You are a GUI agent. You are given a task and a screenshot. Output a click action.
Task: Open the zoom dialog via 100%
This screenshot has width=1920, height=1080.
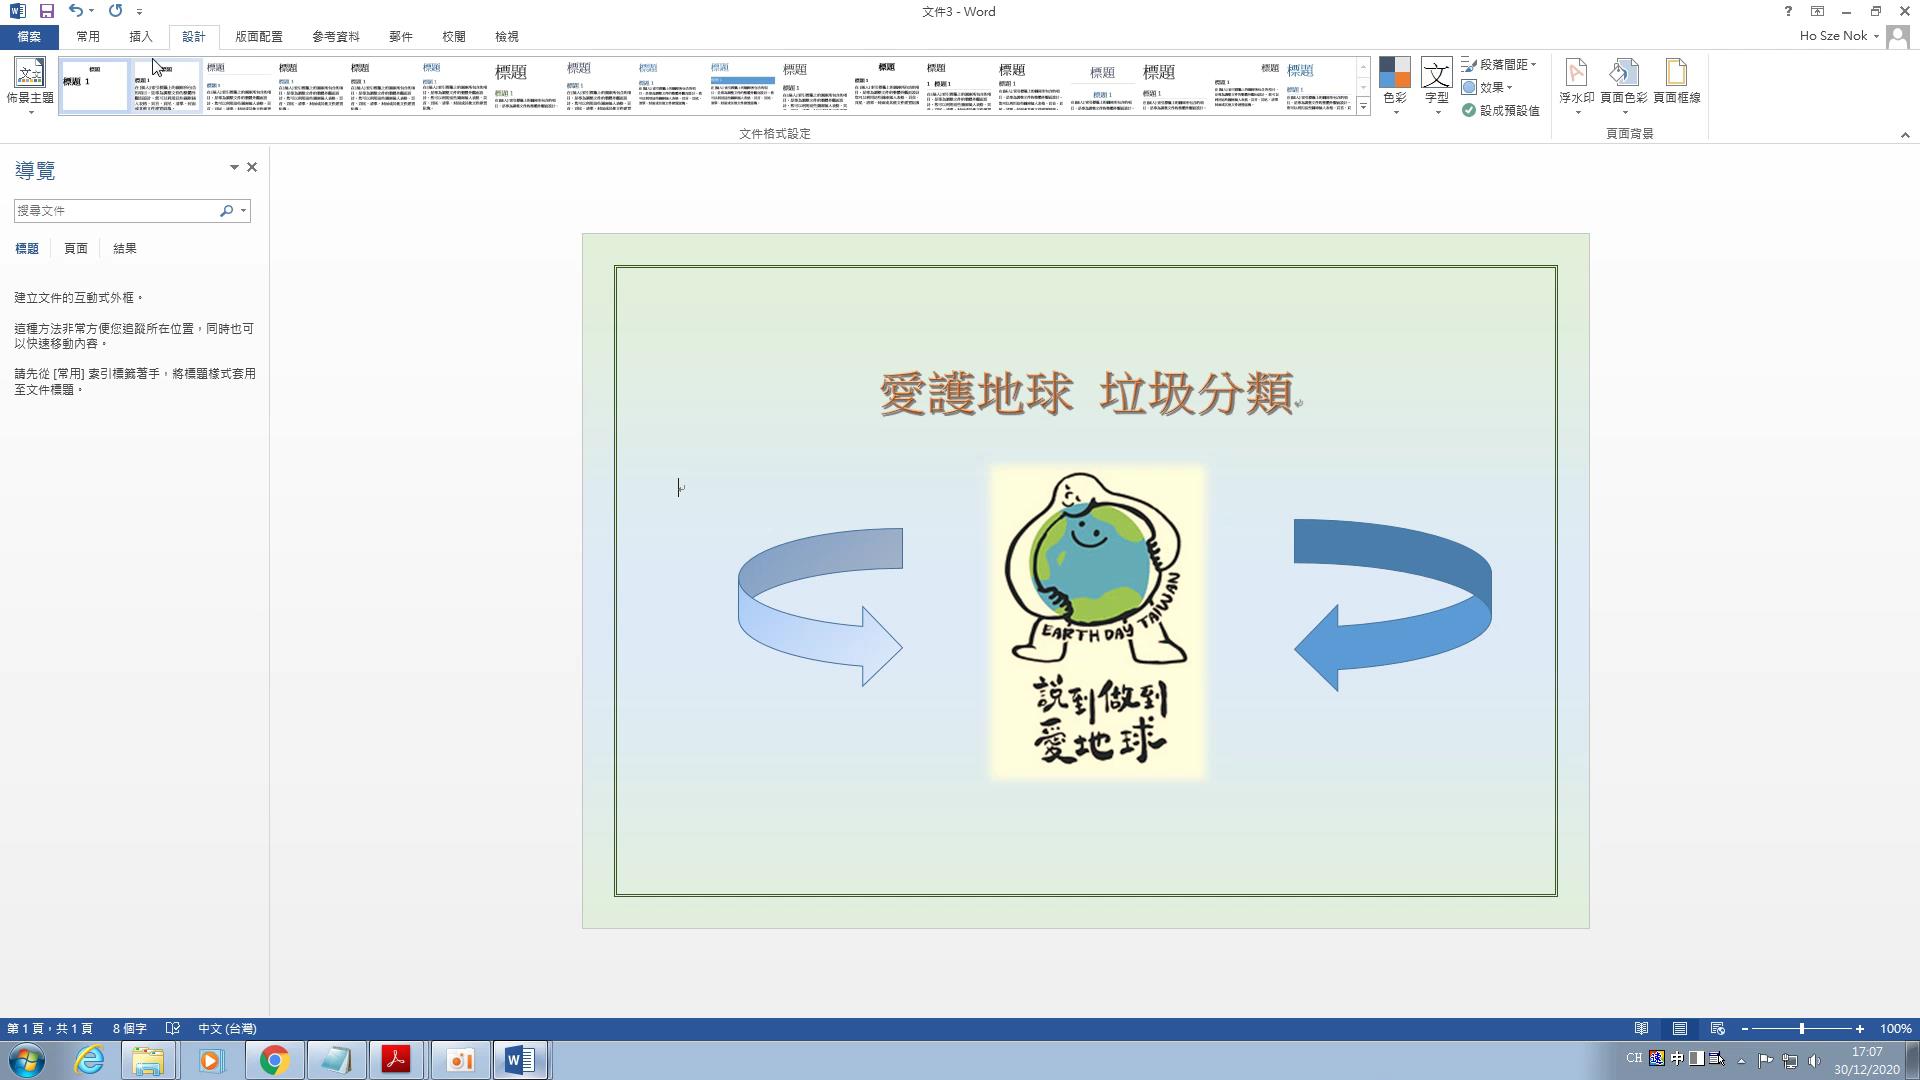(x=1895, y=1028)
